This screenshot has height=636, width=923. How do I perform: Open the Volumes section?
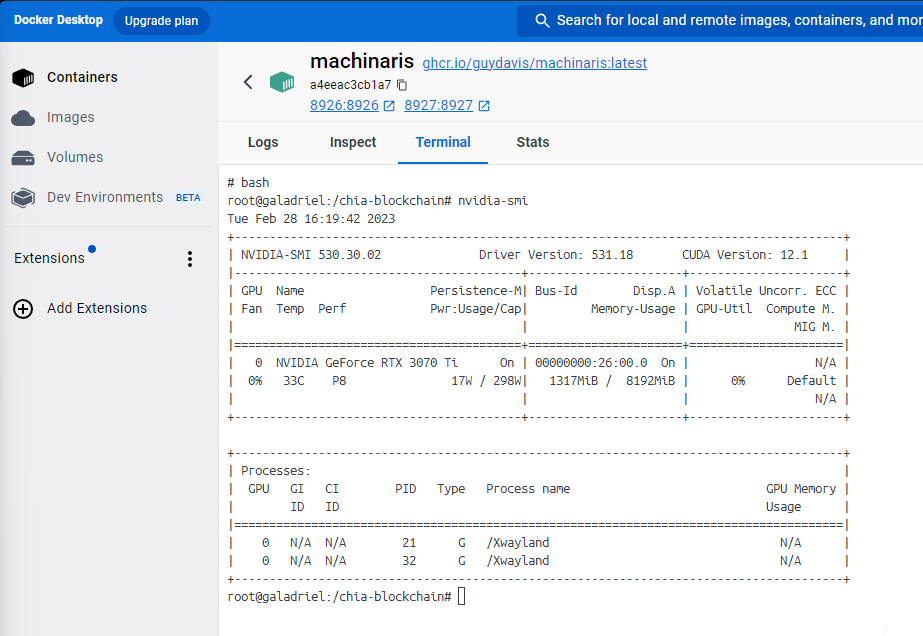point(75,157)
